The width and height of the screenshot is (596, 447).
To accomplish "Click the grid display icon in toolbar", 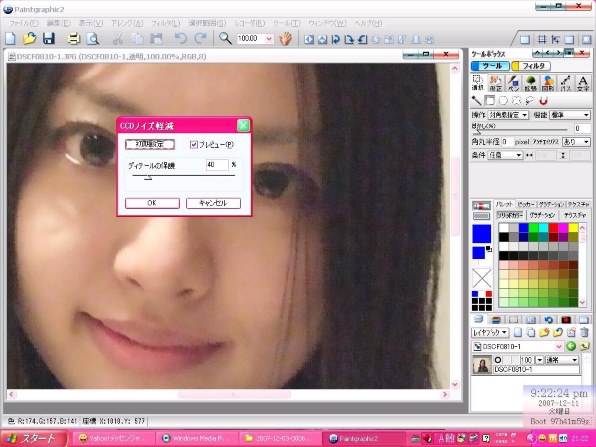I will pyautogui.click(x=542, y=40).
